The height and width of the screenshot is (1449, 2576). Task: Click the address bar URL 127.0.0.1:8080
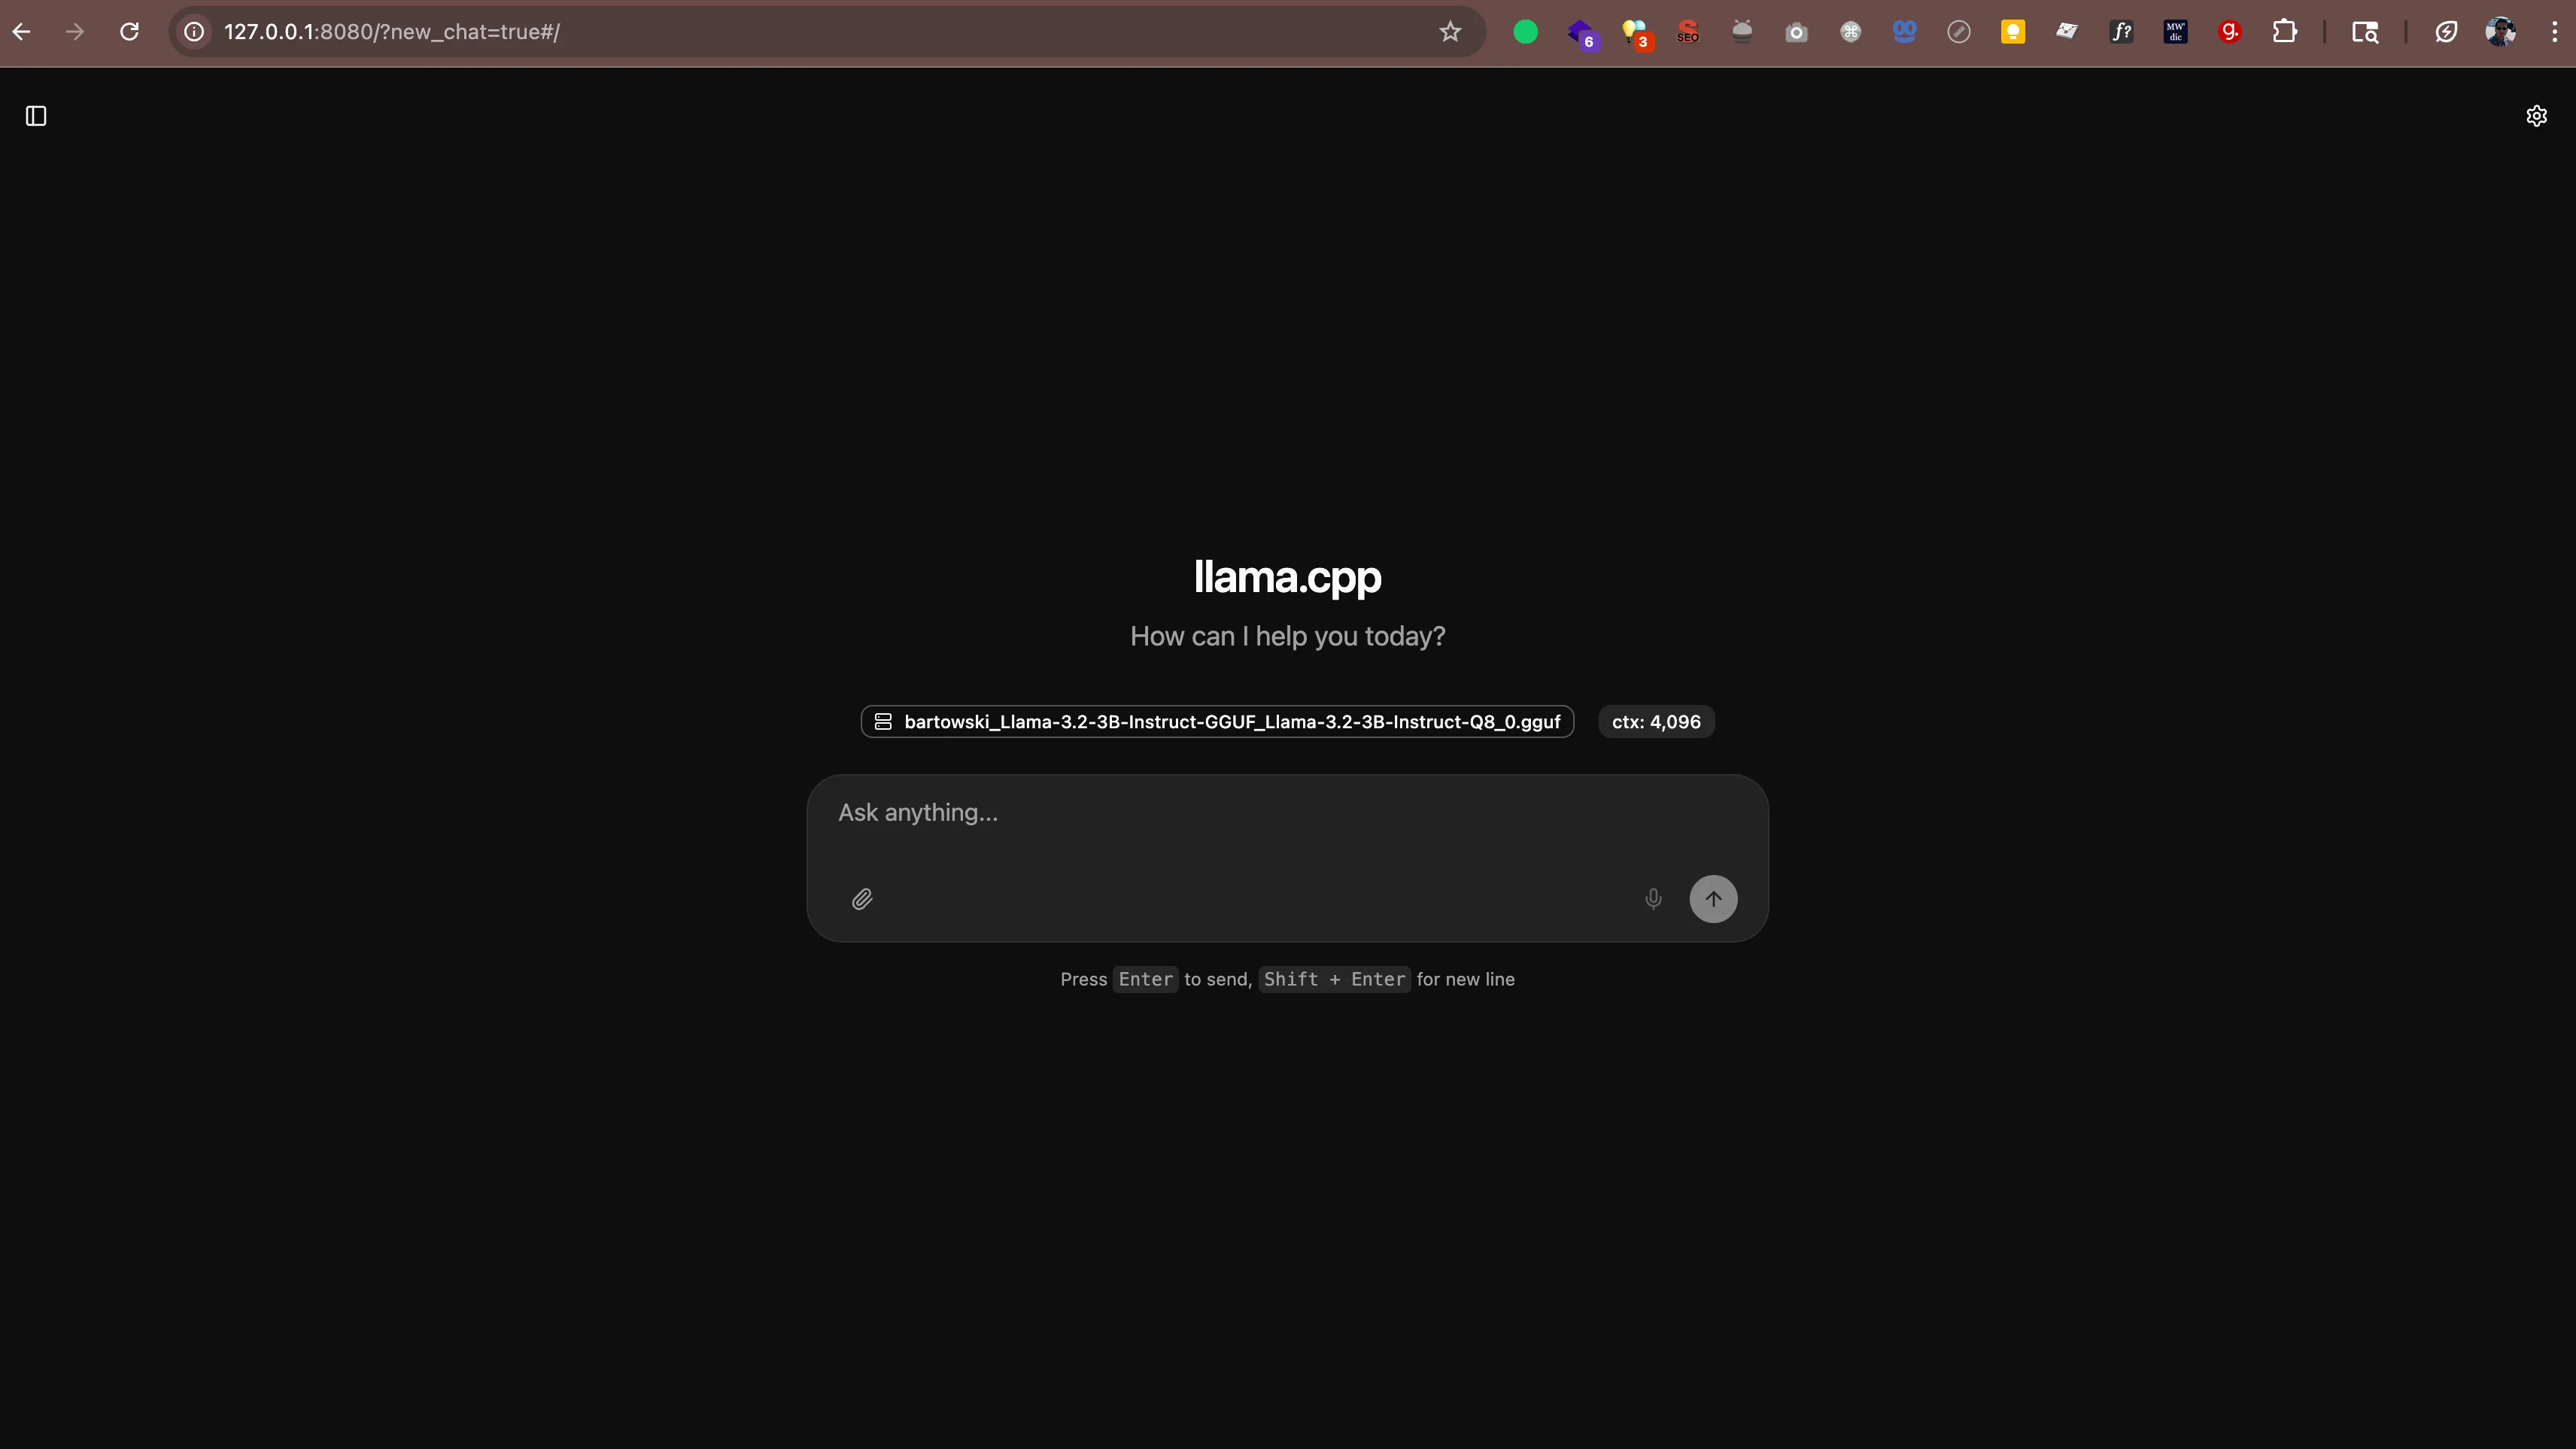pos(392,32)
